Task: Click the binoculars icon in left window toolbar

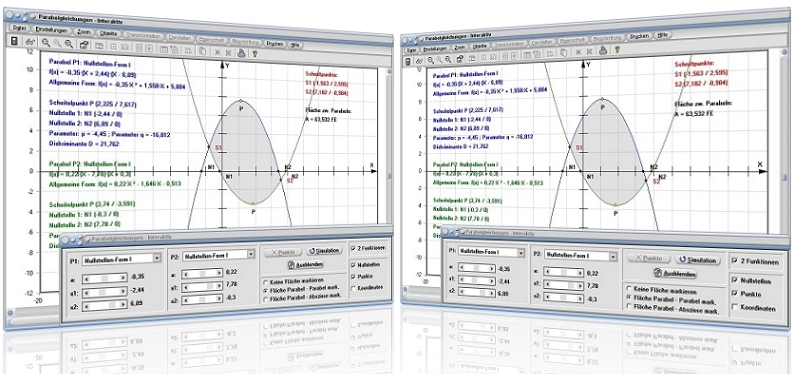Action: click(29, 42)
